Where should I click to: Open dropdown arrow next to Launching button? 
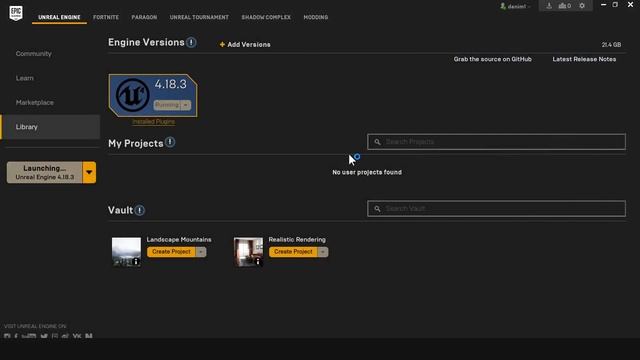(x=89, y=172)
